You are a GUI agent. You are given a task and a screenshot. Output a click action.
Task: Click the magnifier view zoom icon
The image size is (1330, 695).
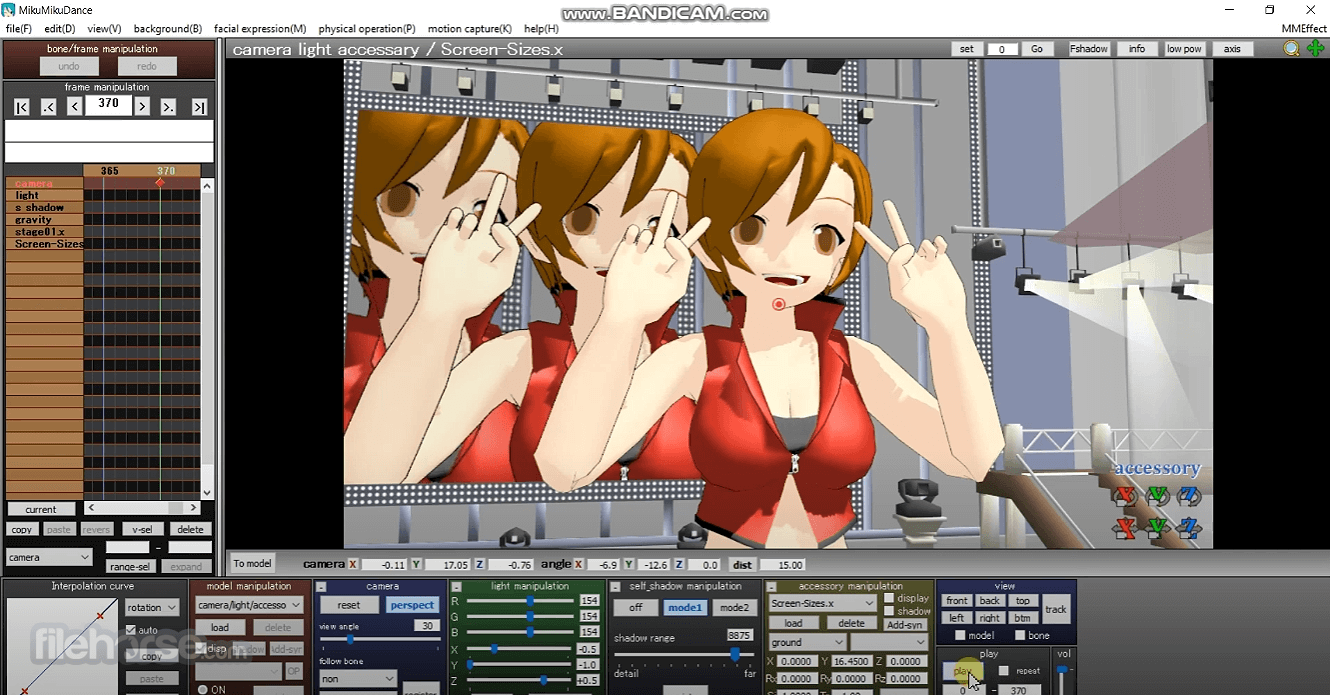pyautogui.click(x=1292, y=48)
